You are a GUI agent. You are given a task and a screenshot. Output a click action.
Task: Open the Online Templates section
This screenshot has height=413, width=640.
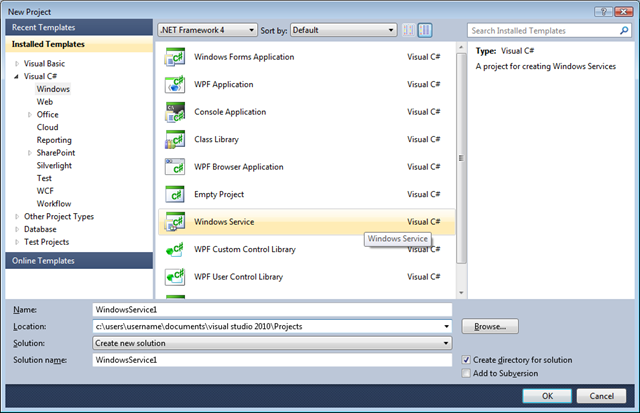coord(77,261)
